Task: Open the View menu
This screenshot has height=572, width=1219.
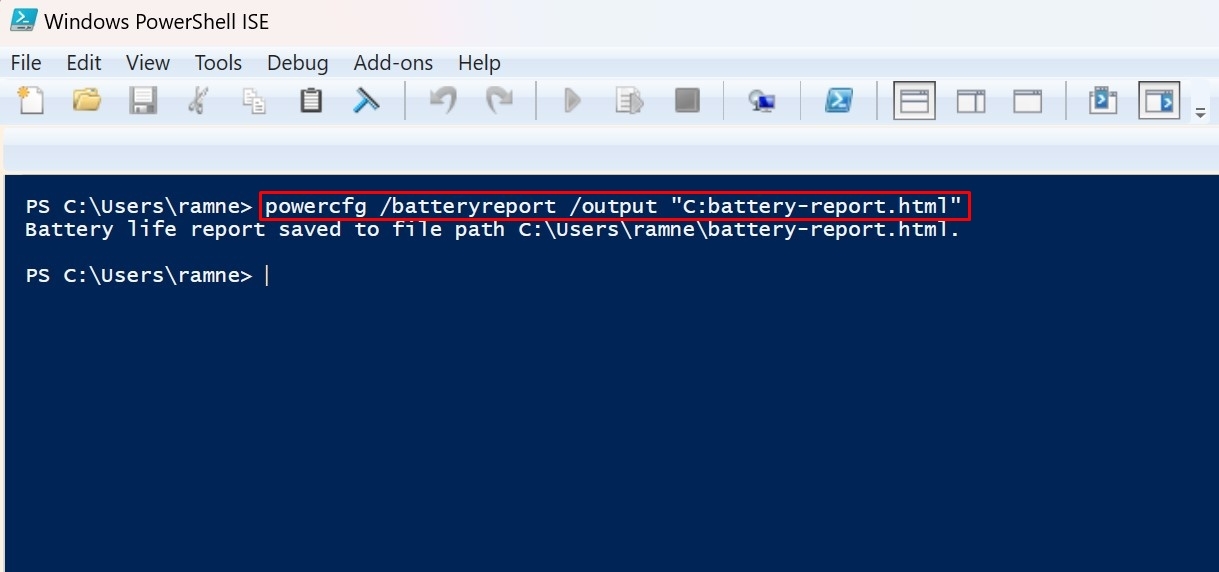Action: [148, 63]
